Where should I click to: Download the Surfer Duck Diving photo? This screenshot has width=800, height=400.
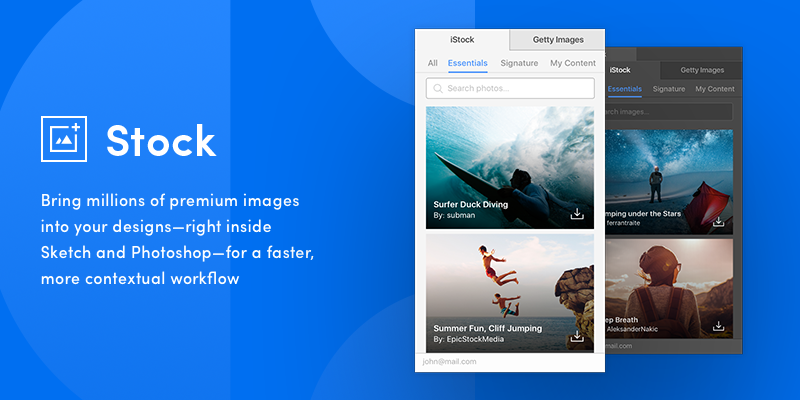577,214
